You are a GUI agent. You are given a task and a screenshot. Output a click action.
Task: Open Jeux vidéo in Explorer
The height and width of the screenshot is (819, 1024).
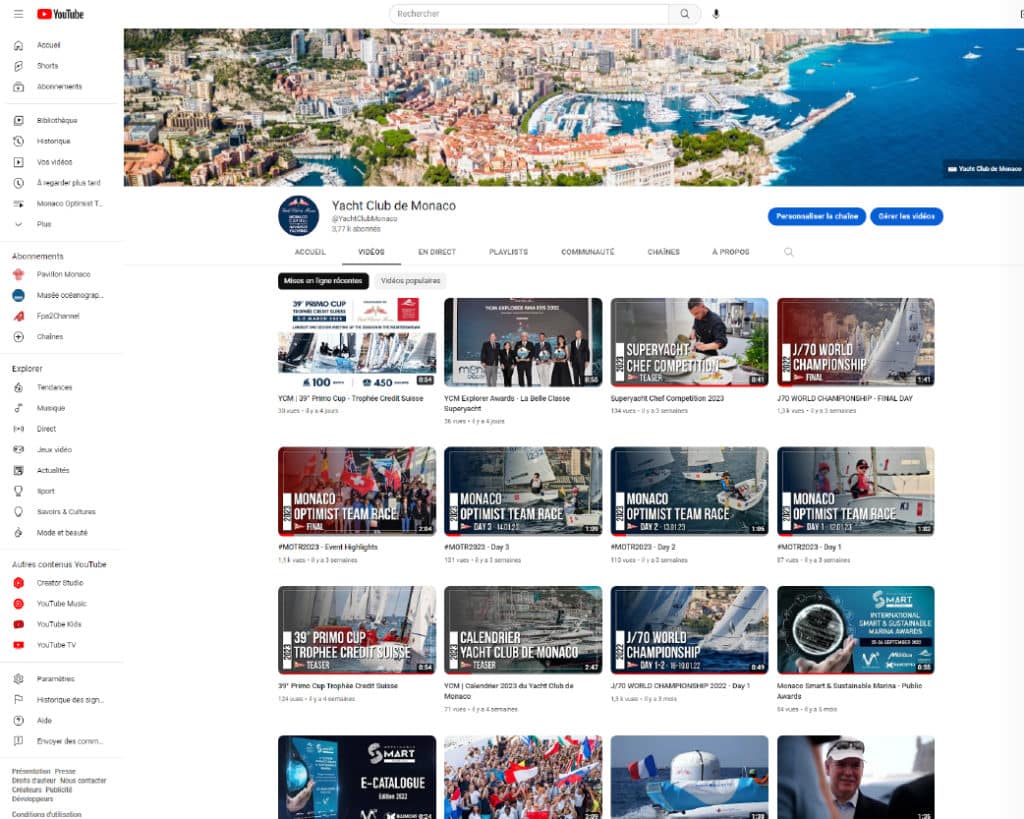(x=54, y=450)
